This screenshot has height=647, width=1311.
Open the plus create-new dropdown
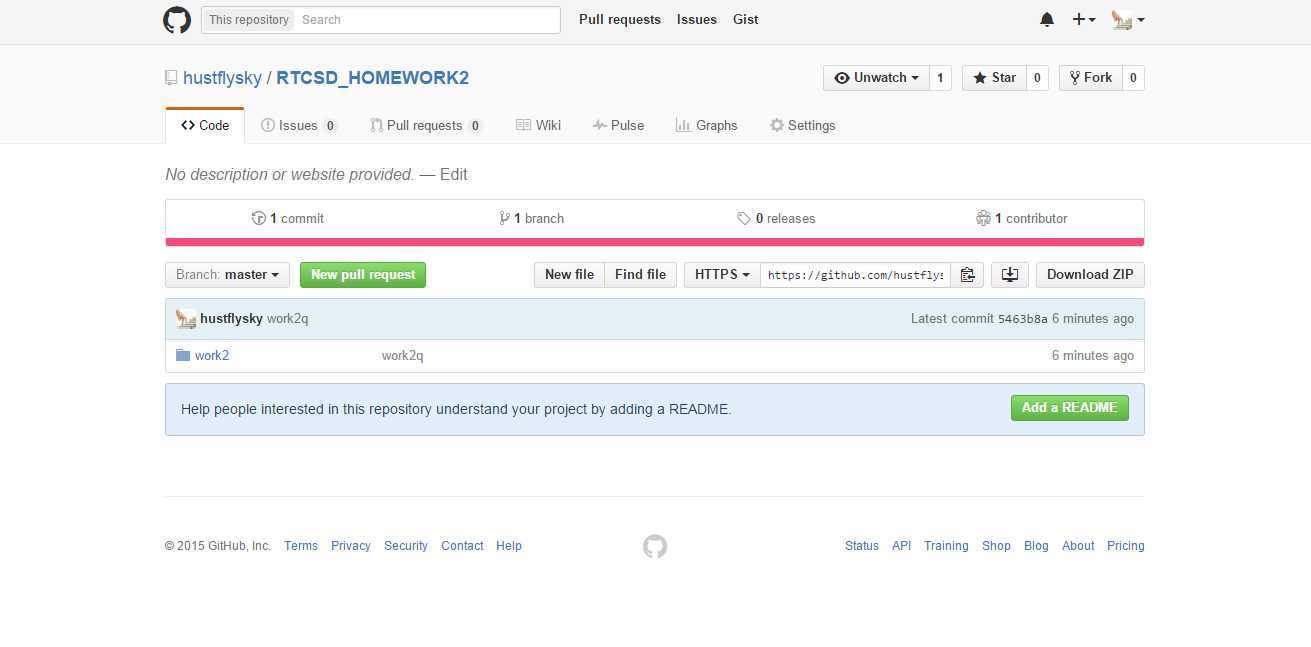click(1084, 20)
